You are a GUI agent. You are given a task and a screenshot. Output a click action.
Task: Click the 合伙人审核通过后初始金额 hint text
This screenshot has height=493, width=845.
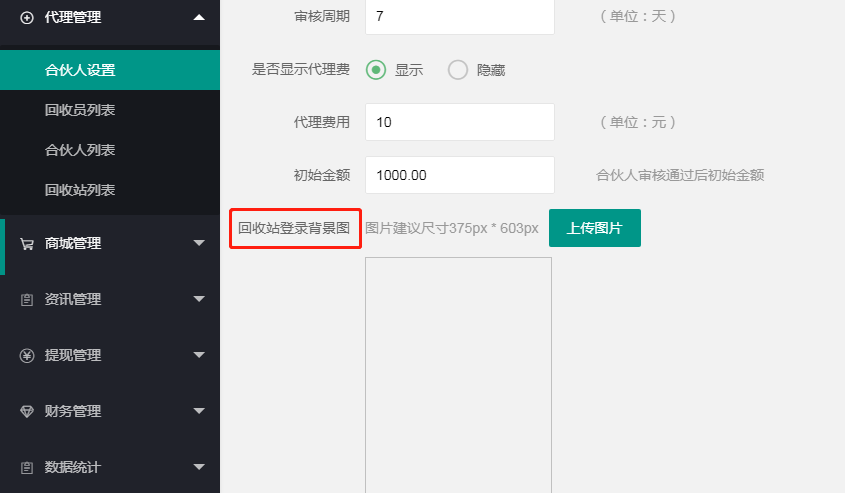680,176
